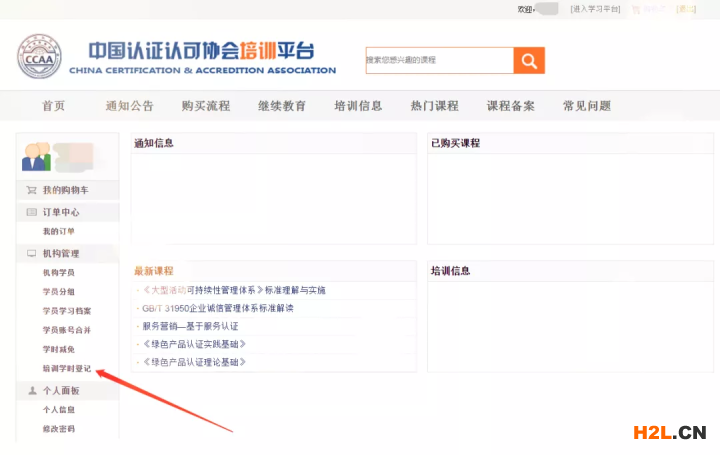The image size is (720, 455).
Task: Click the user avatar image in sidebar
Action: point(37,155)
